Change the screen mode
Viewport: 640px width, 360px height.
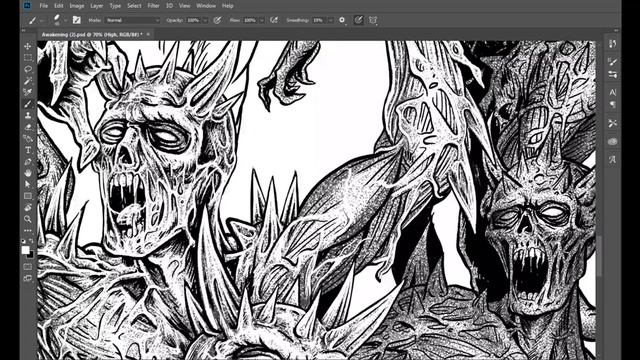pyautogui.click(x=28, y=278)
